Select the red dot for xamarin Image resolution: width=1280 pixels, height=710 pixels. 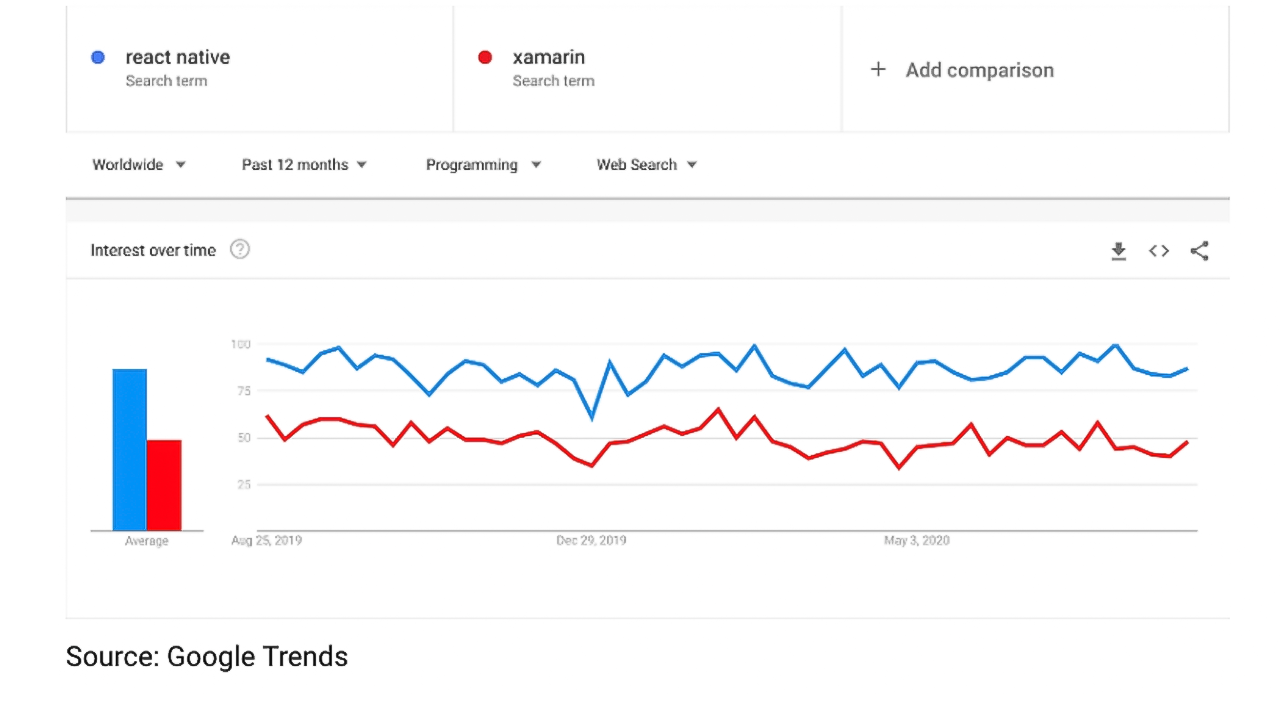(484, 57)
